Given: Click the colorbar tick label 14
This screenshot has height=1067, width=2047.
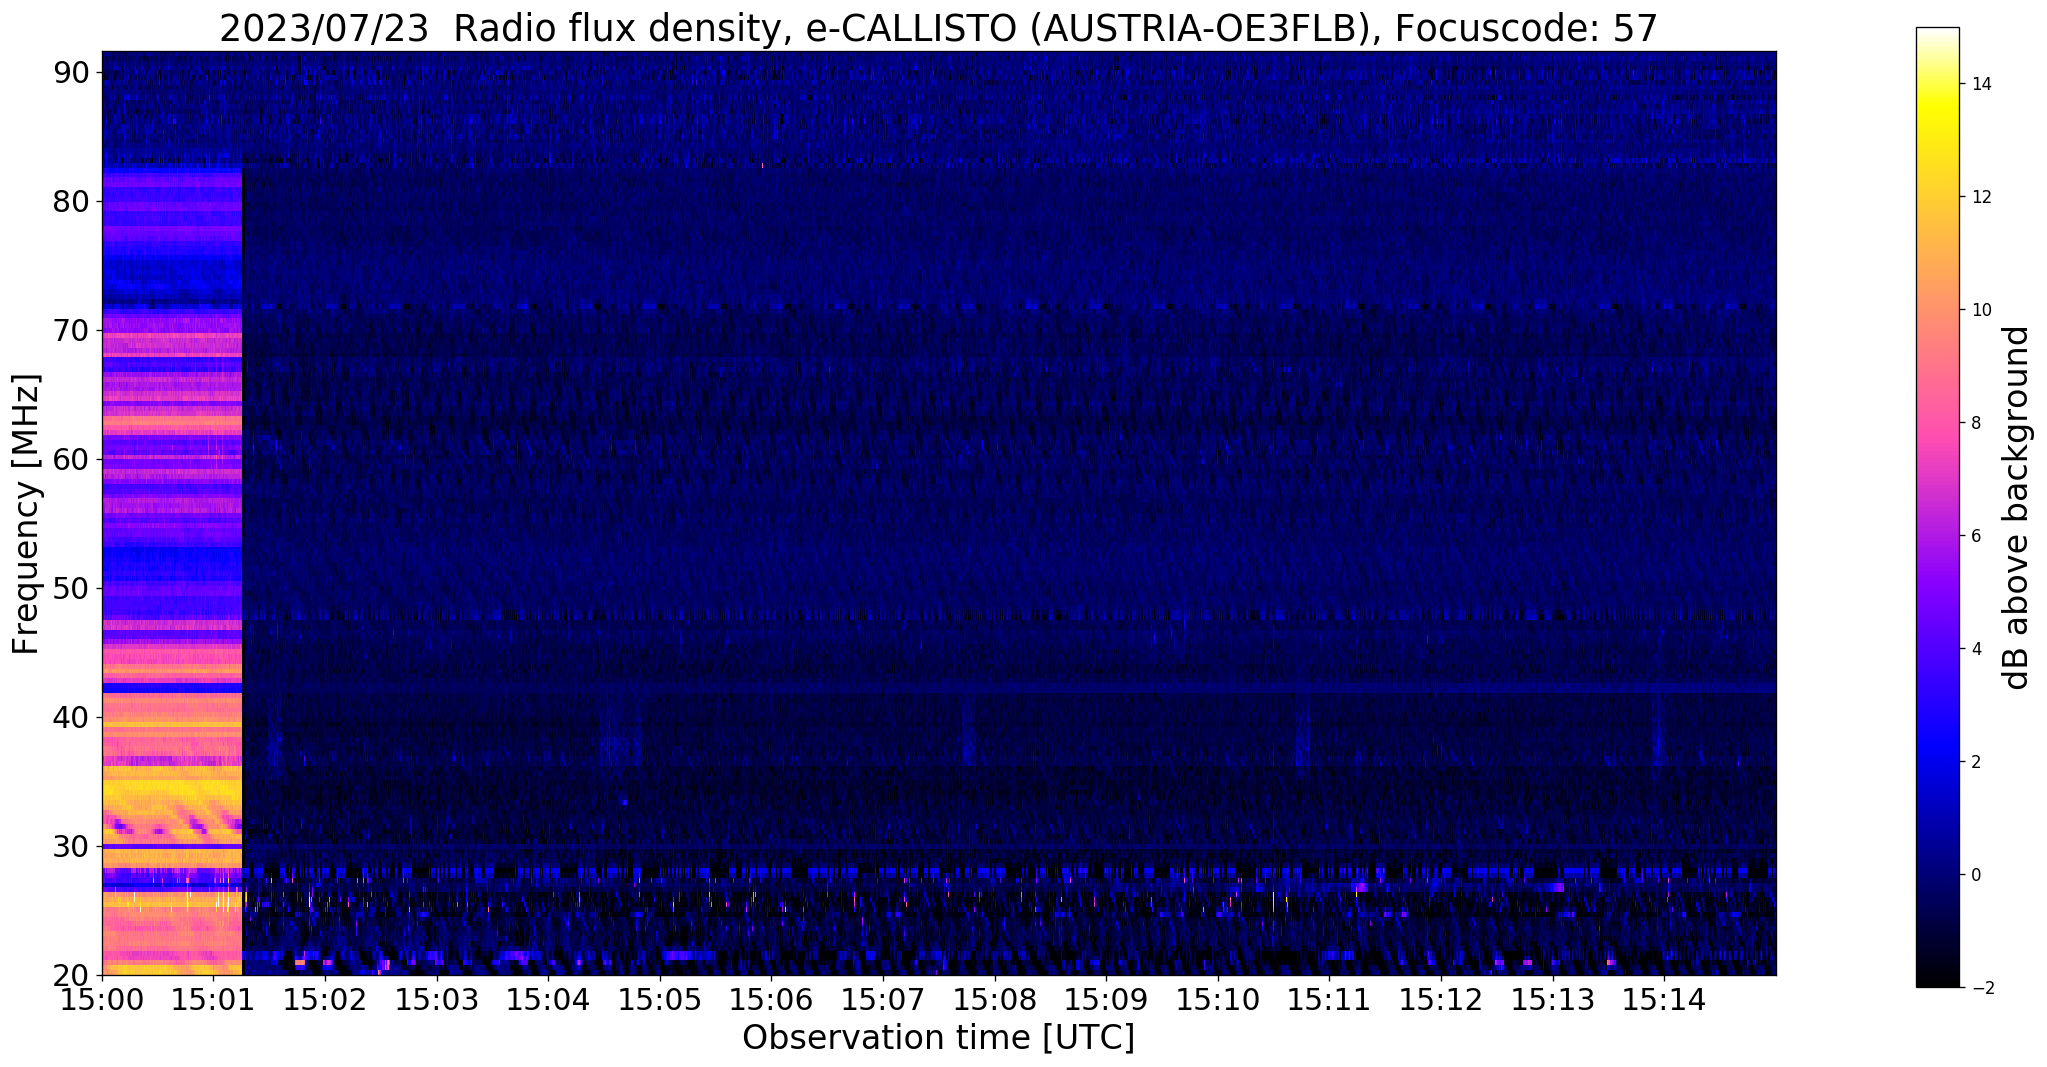Looking at the screenshot, I should click(x=1979, y=84).
